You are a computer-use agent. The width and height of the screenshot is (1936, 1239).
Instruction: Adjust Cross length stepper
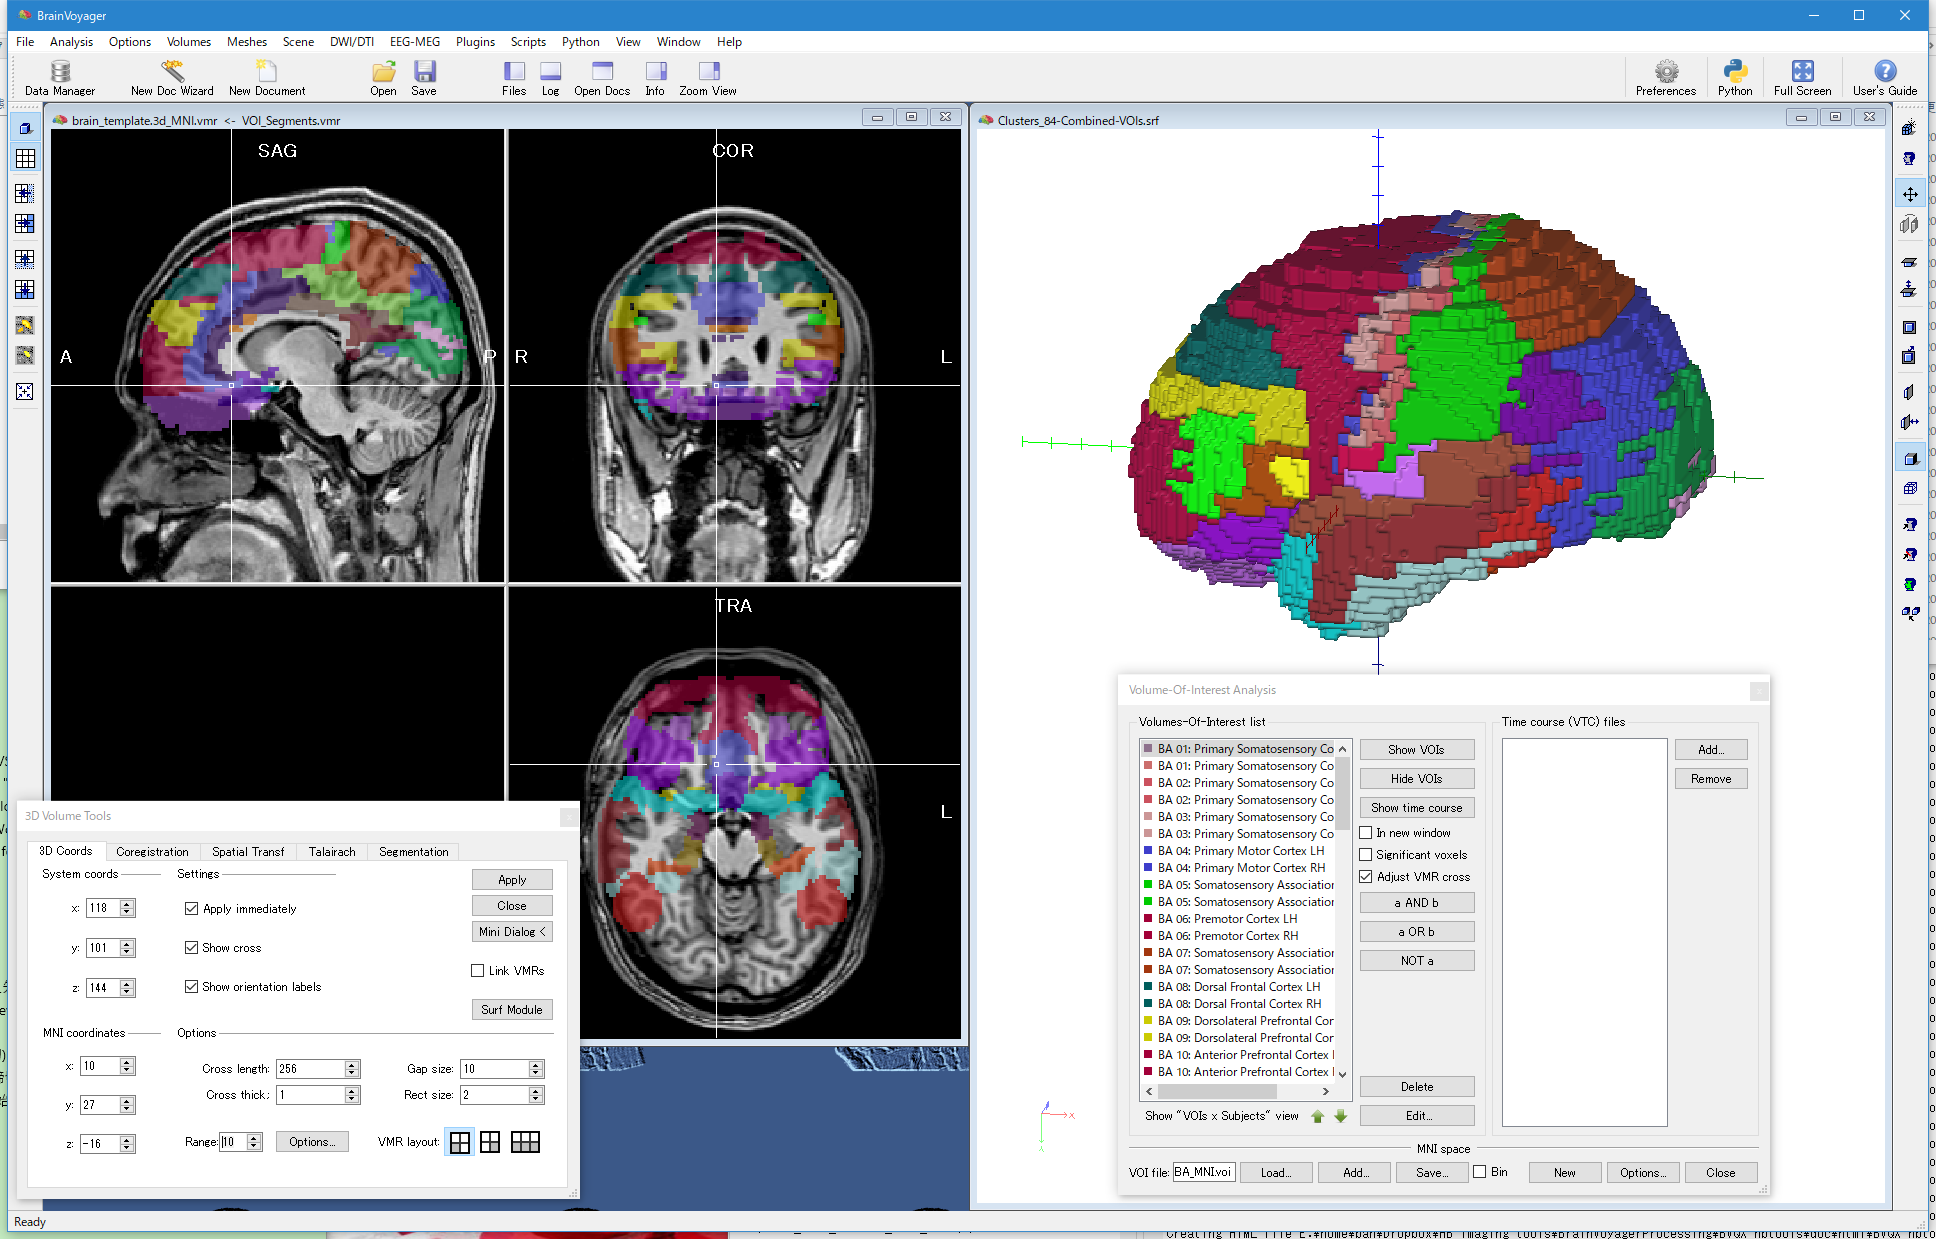(x=352, y=1069)
